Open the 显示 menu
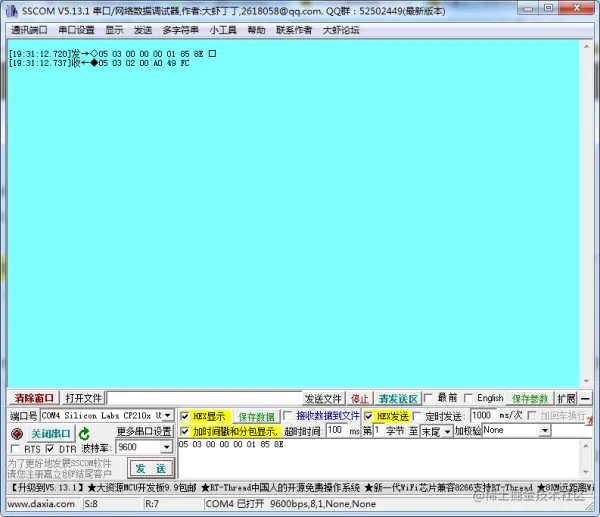 [x=114, y=30]
